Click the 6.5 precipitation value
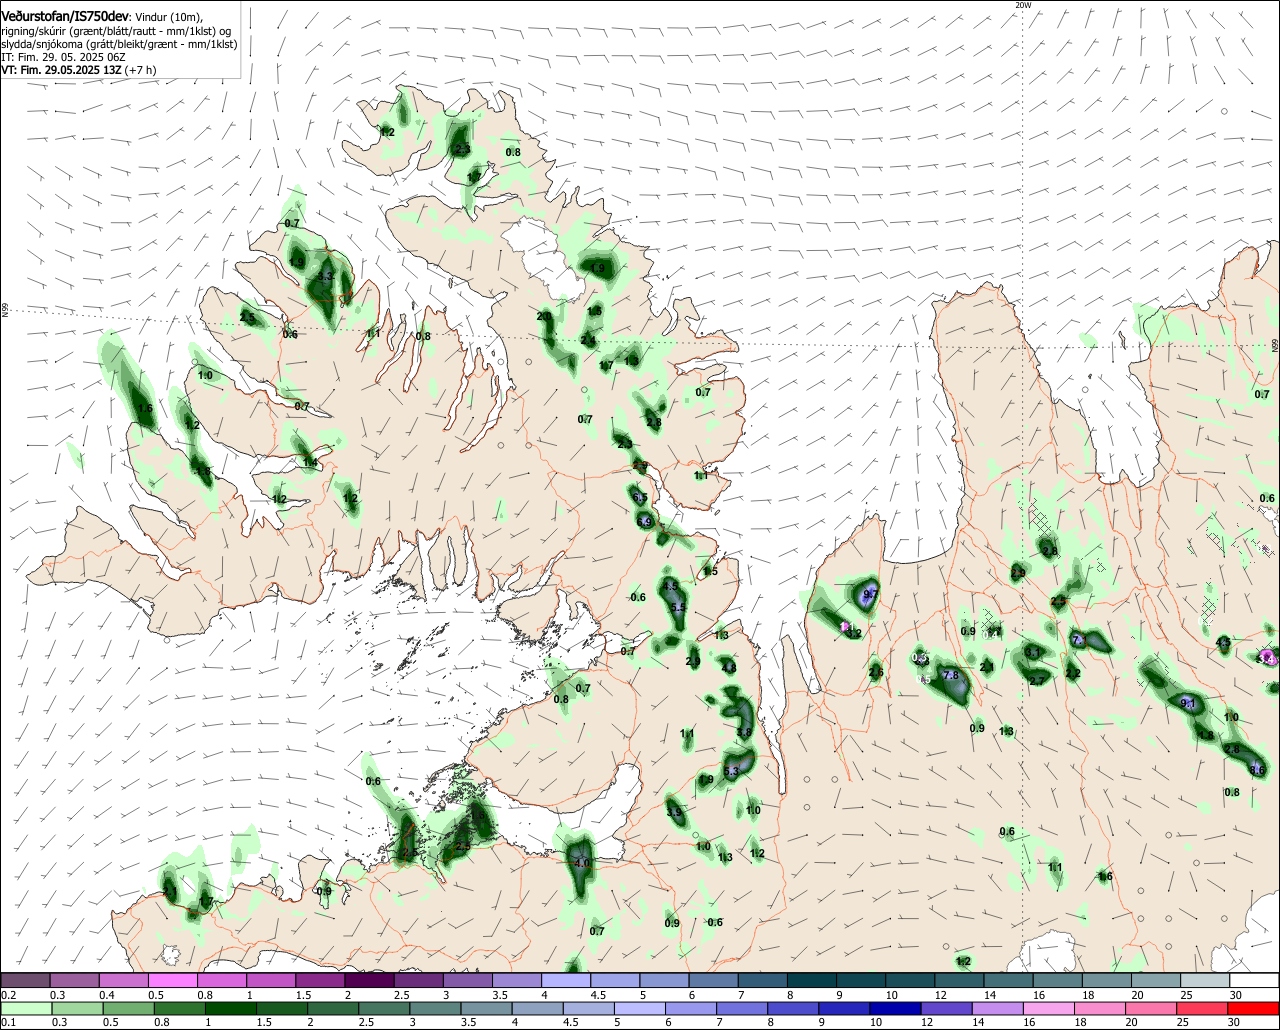Viewport: 1280px width, 1030px height. 640,498
